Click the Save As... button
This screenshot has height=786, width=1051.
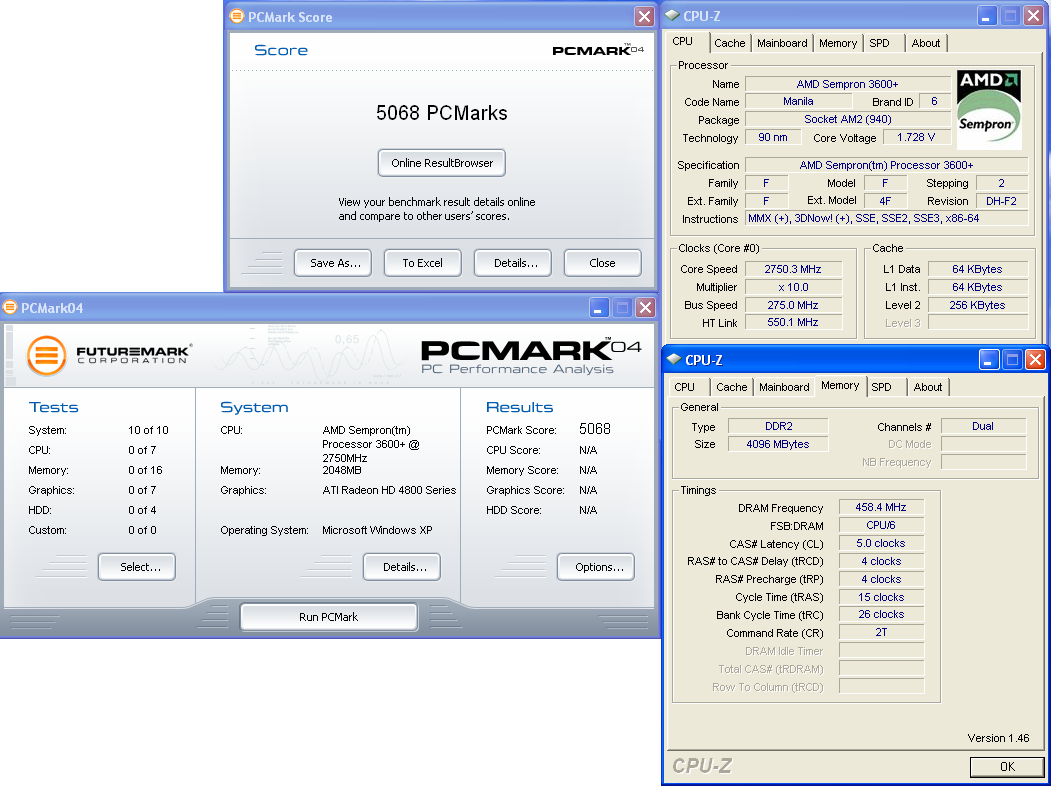[x=335, y=263]
